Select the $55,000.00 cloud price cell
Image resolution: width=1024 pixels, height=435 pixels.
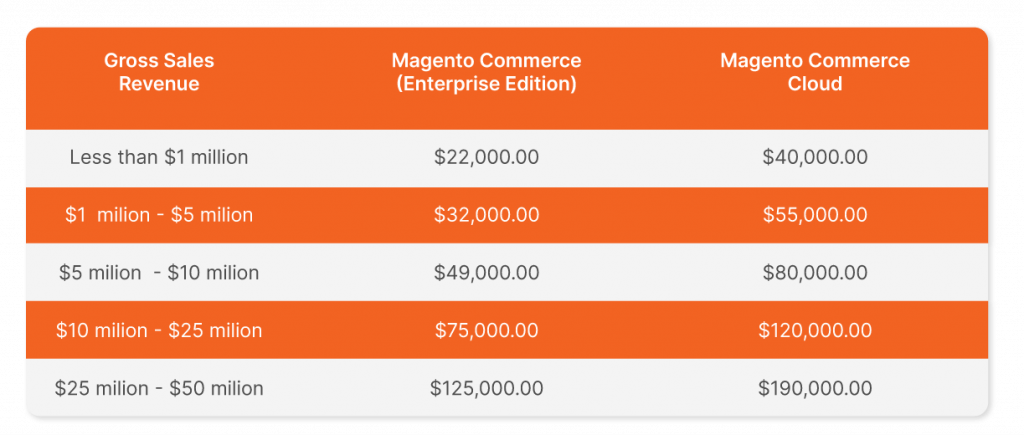tap(814, 215)
